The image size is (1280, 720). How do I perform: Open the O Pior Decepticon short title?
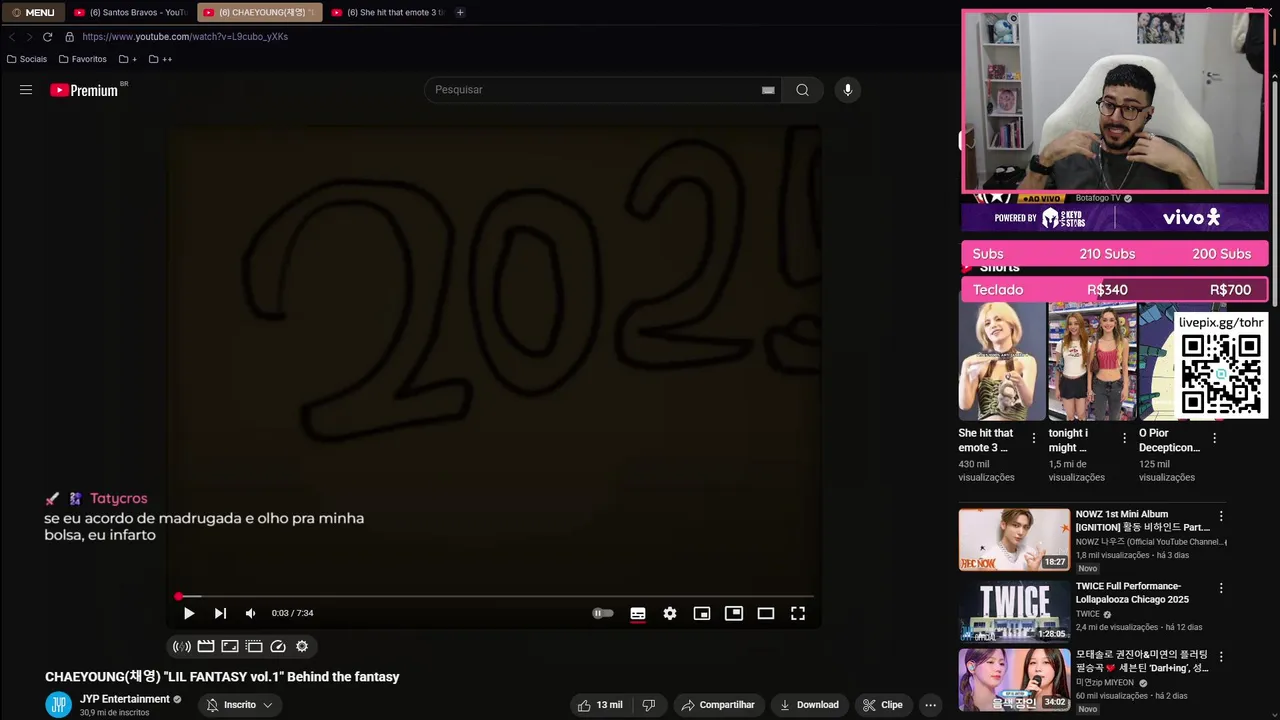click(1169, 440)
